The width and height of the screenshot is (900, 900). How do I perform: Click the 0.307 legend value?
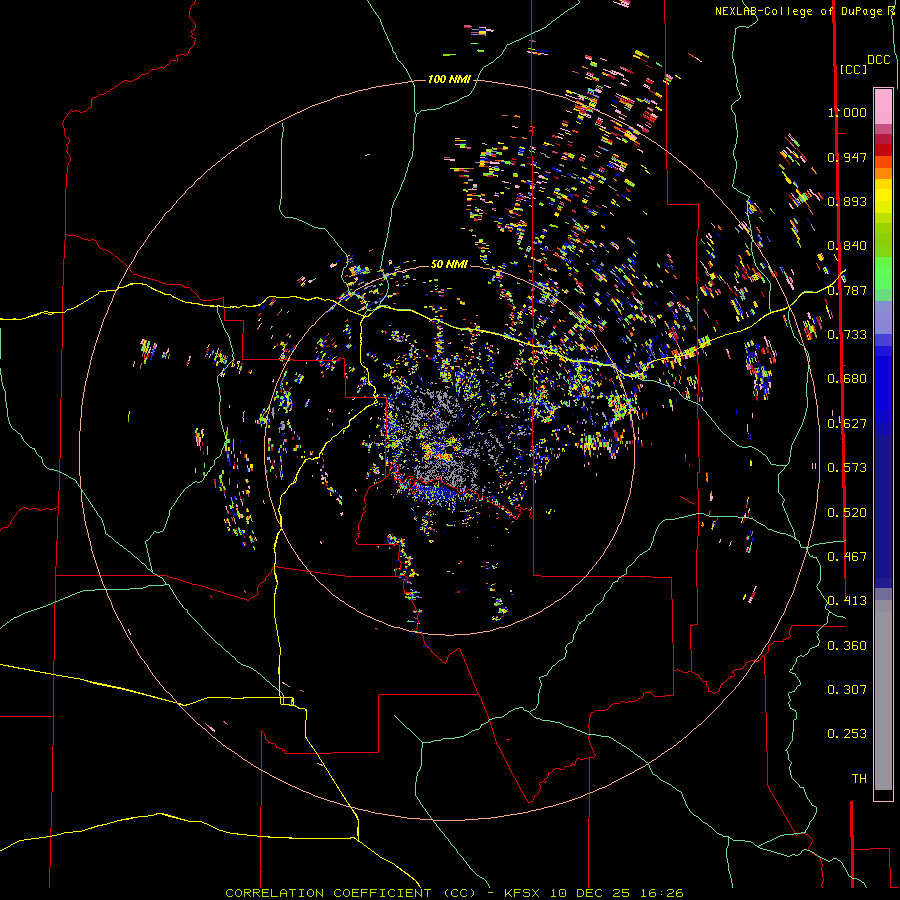click(847, 690)
